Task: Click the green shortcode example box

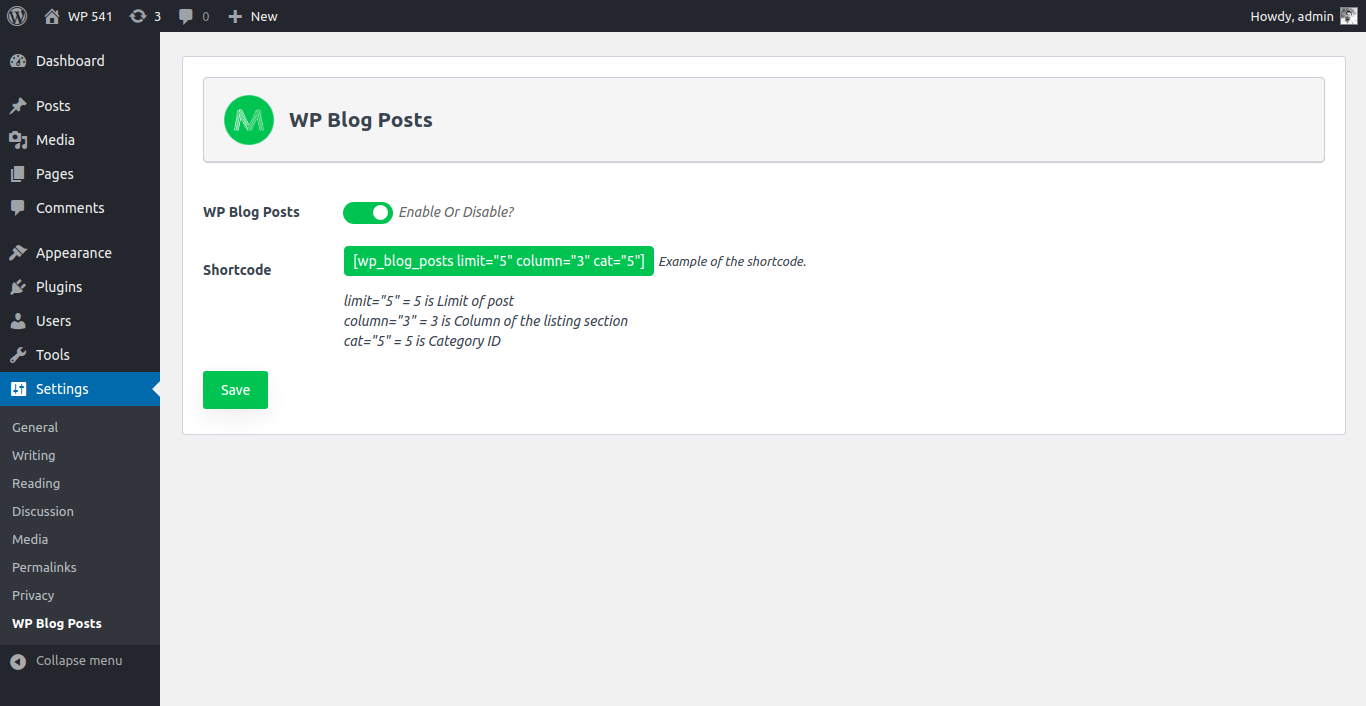Action: [x=498, y=261]
